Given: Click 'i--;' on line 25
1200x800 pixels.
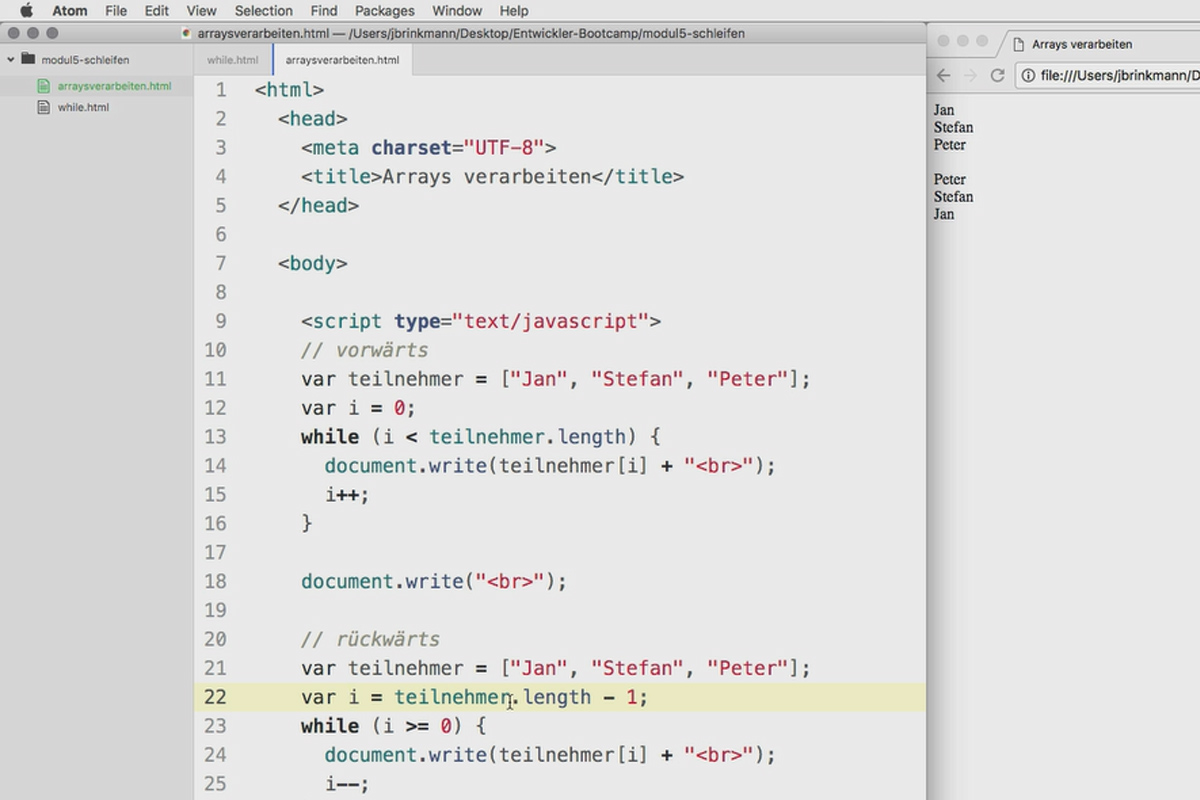Looking at the screenshot, I should 347,784.
